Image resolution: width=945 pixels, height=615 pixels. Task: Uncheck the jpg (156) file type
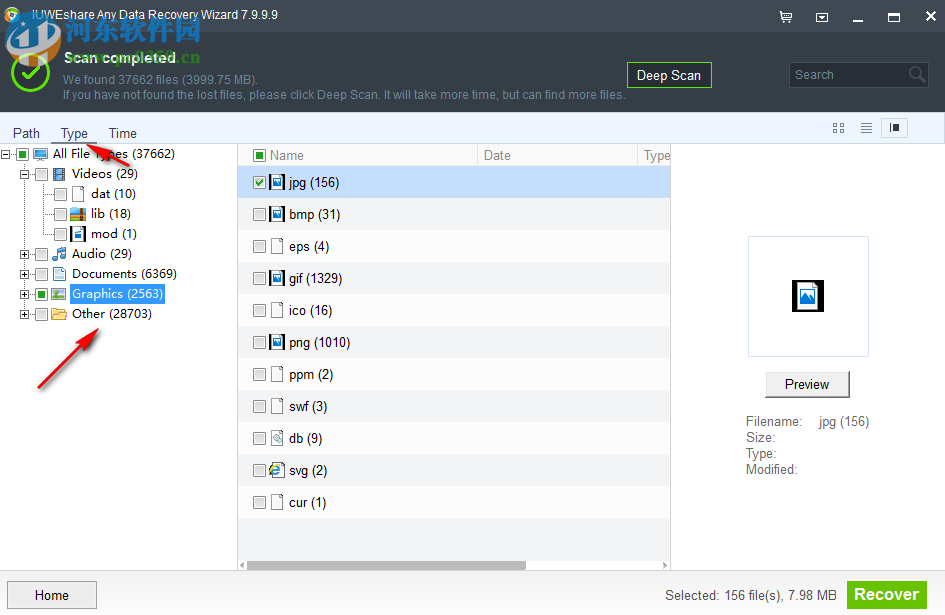259,182
